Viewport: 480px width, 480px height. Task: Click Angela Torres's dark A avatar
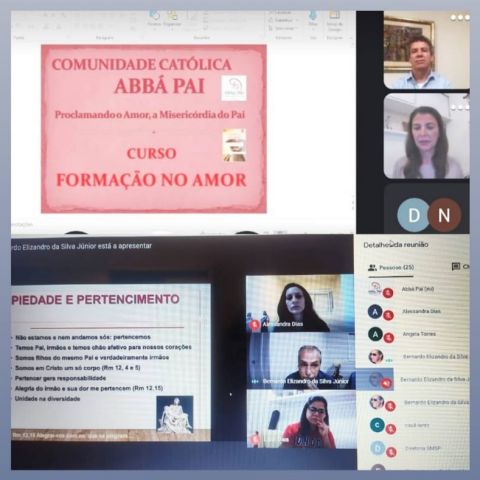tap(375, 334)
